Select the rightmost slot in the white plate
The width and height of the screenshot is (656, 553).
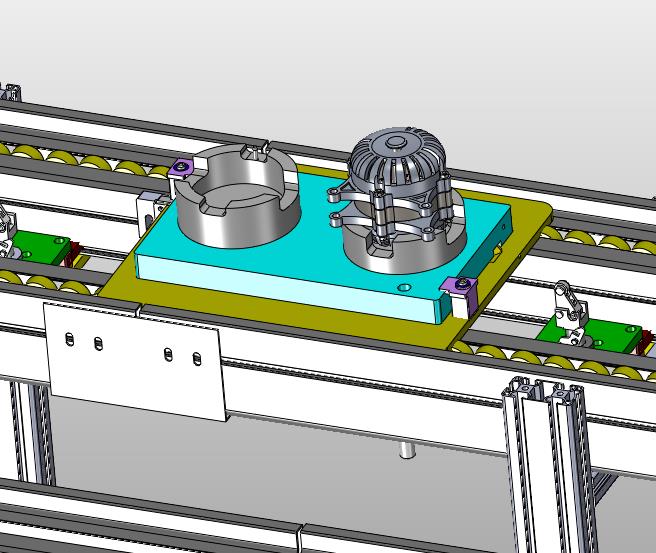[x=196, y=359]
